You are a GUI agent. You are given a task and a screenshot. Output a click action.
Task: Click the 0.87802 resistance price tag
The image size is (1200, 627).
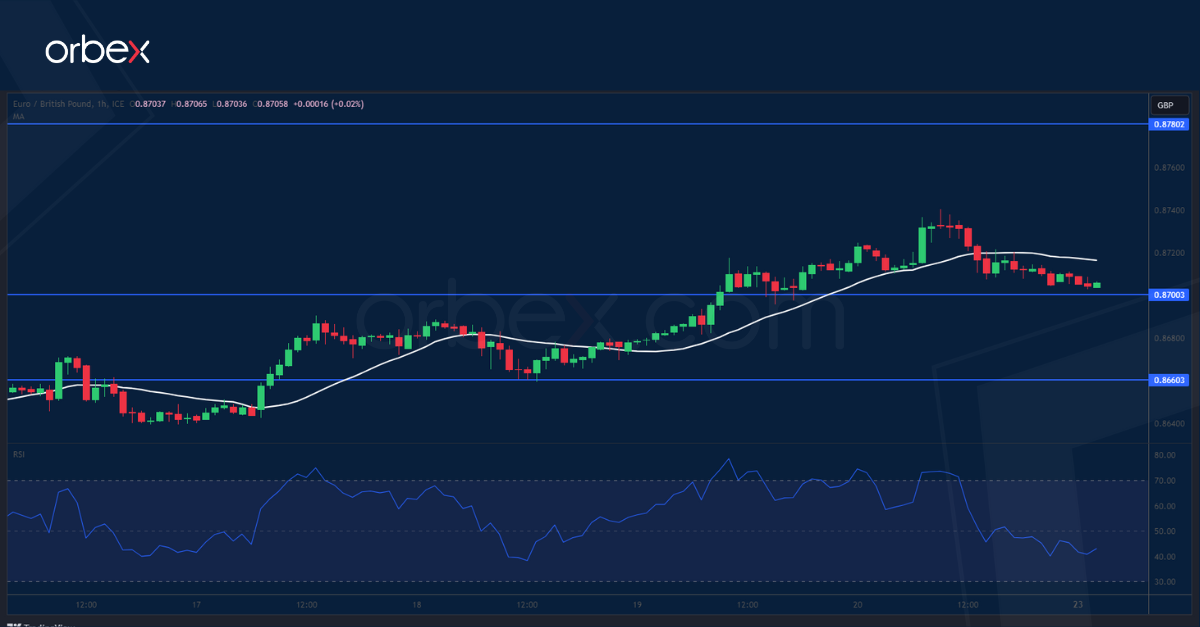(x=1169, y=124)
